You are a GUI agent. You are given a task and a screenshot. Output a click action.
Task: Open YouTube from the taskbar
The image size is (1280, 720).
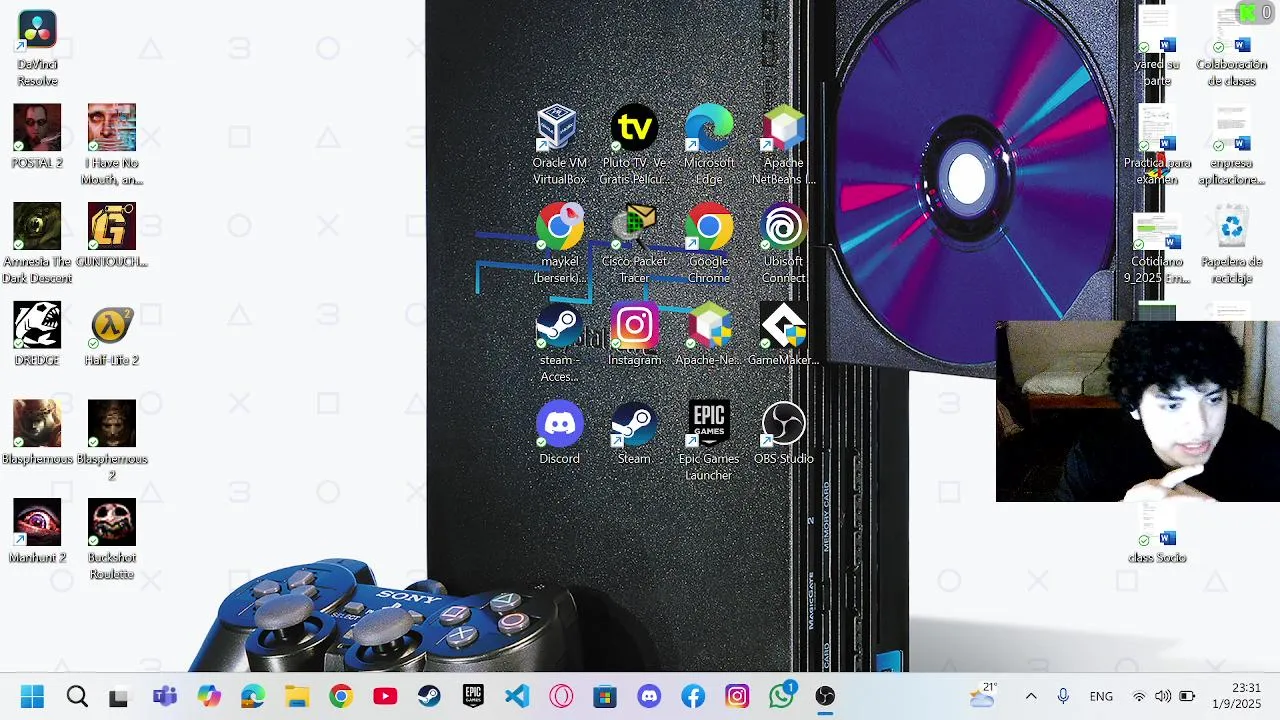(385, 696)
